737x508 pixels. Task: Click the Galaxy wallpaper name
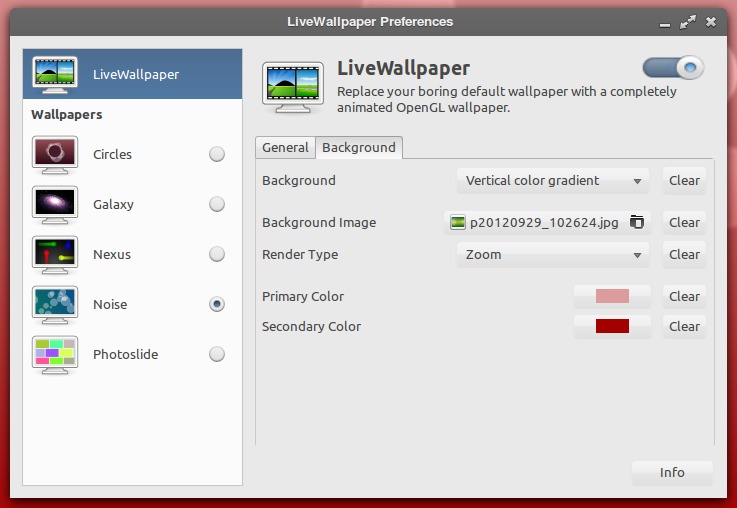click(113, 205)
